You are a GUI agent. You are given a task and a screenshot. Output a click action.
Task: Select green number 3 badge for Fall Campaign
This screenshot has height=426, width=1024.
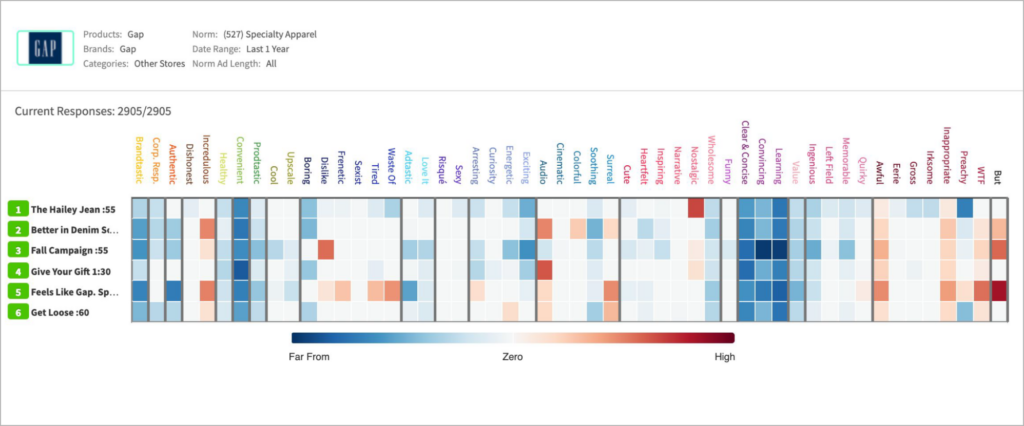click(18, 250)
